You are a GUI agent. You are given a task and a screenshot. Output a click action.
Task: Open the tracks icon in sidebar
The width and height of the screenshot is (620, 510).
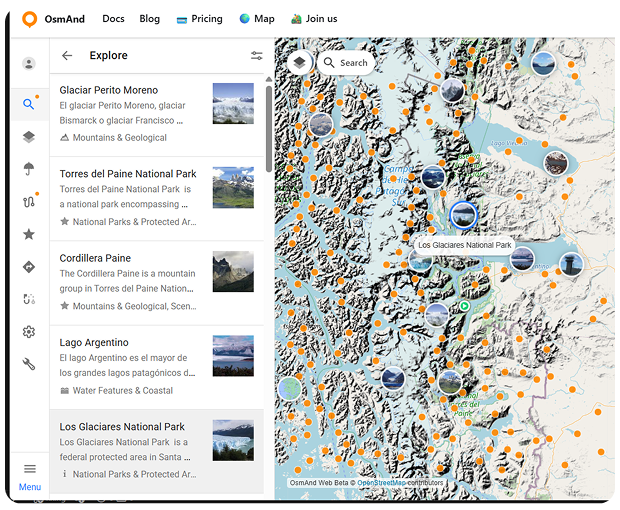pos(29,202)
